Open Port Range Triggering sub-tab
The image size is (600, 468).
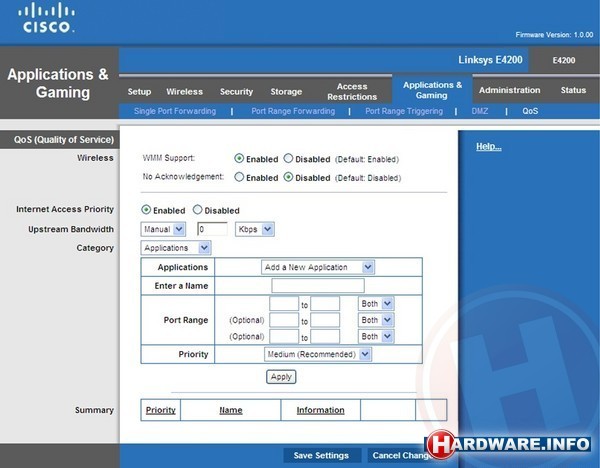[404, 111]
